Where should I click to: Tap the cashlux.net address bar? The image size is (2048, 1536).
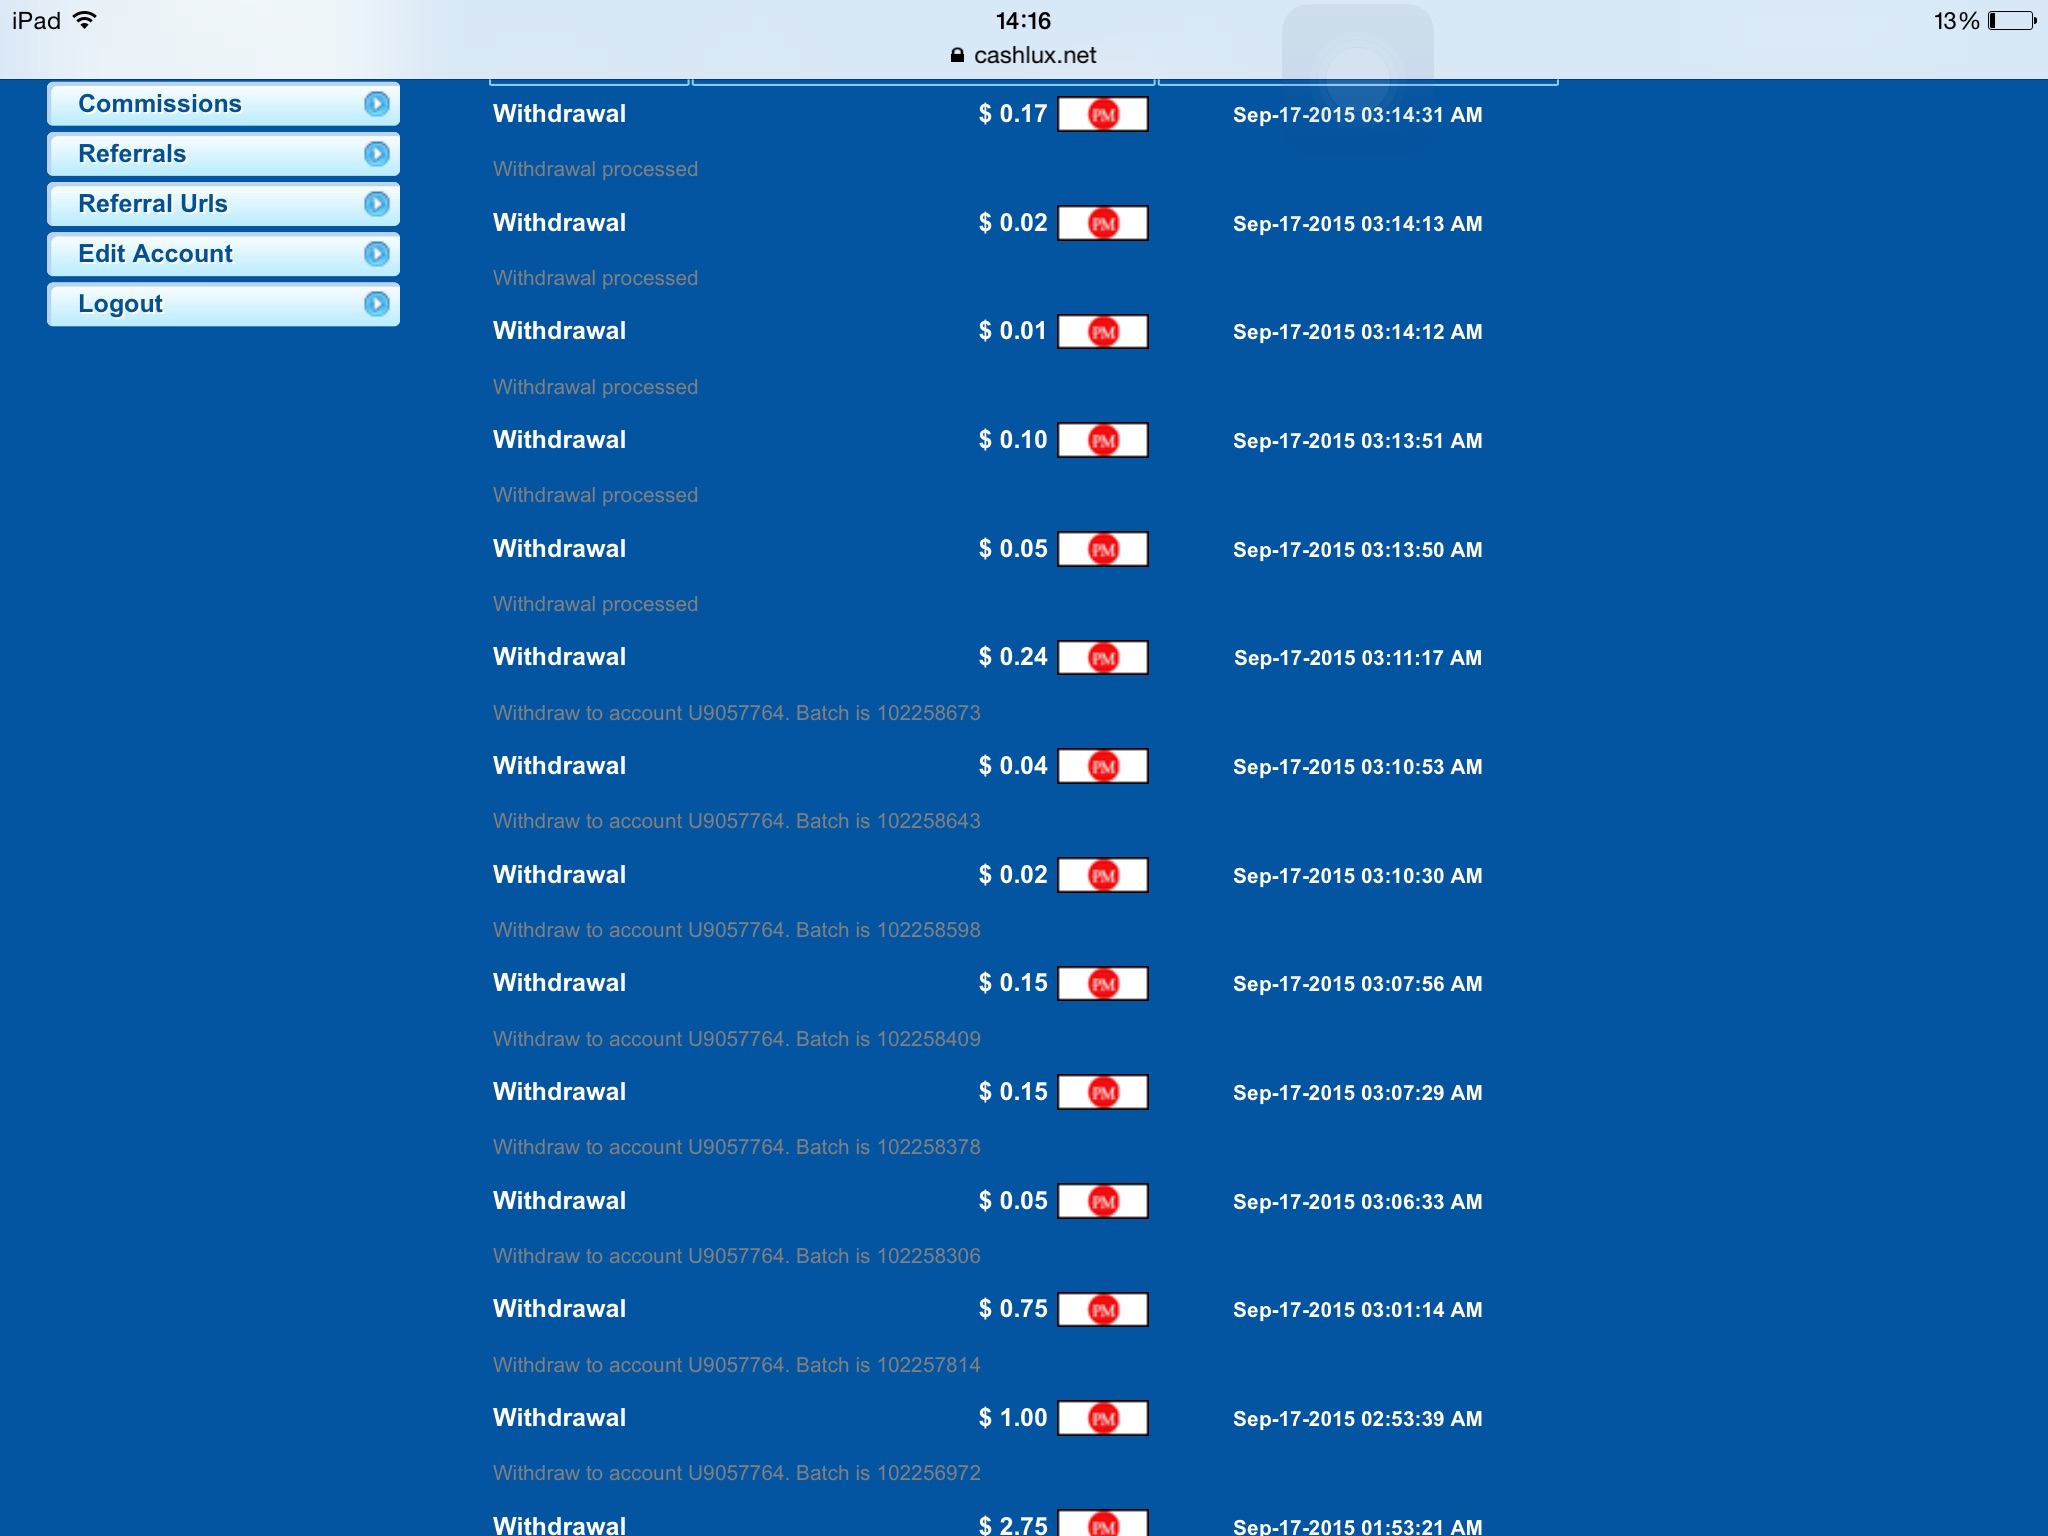click(1024, 55)
